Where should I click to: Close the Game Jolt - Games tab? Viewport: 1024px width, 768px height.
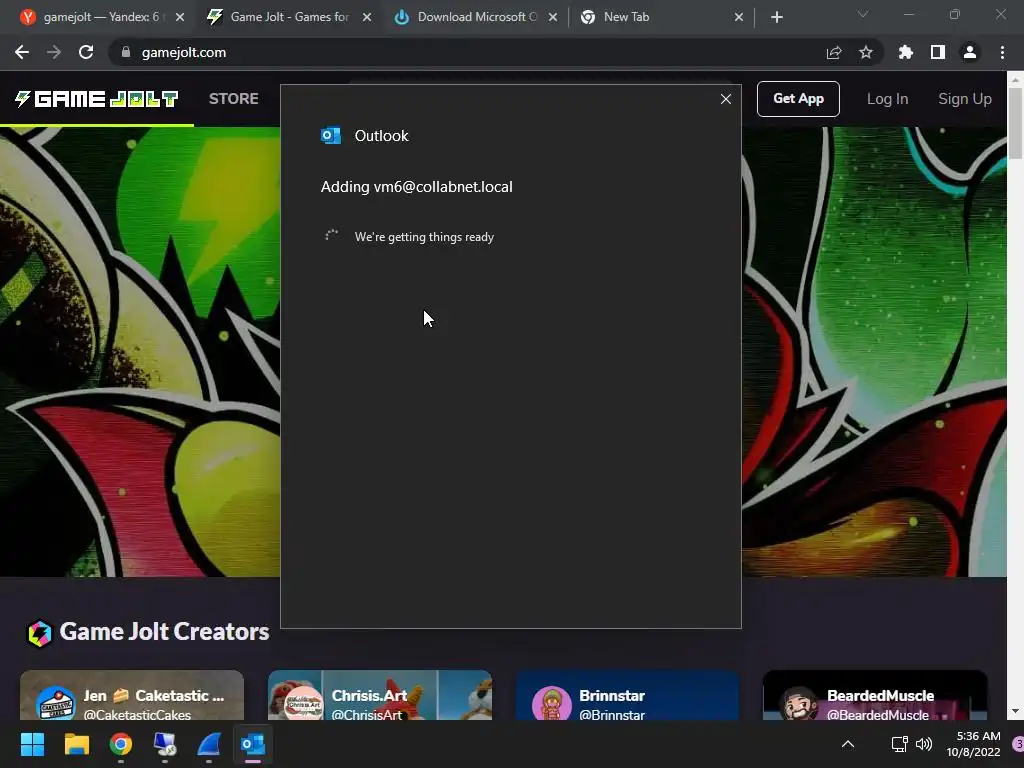[x=367, y=17]
